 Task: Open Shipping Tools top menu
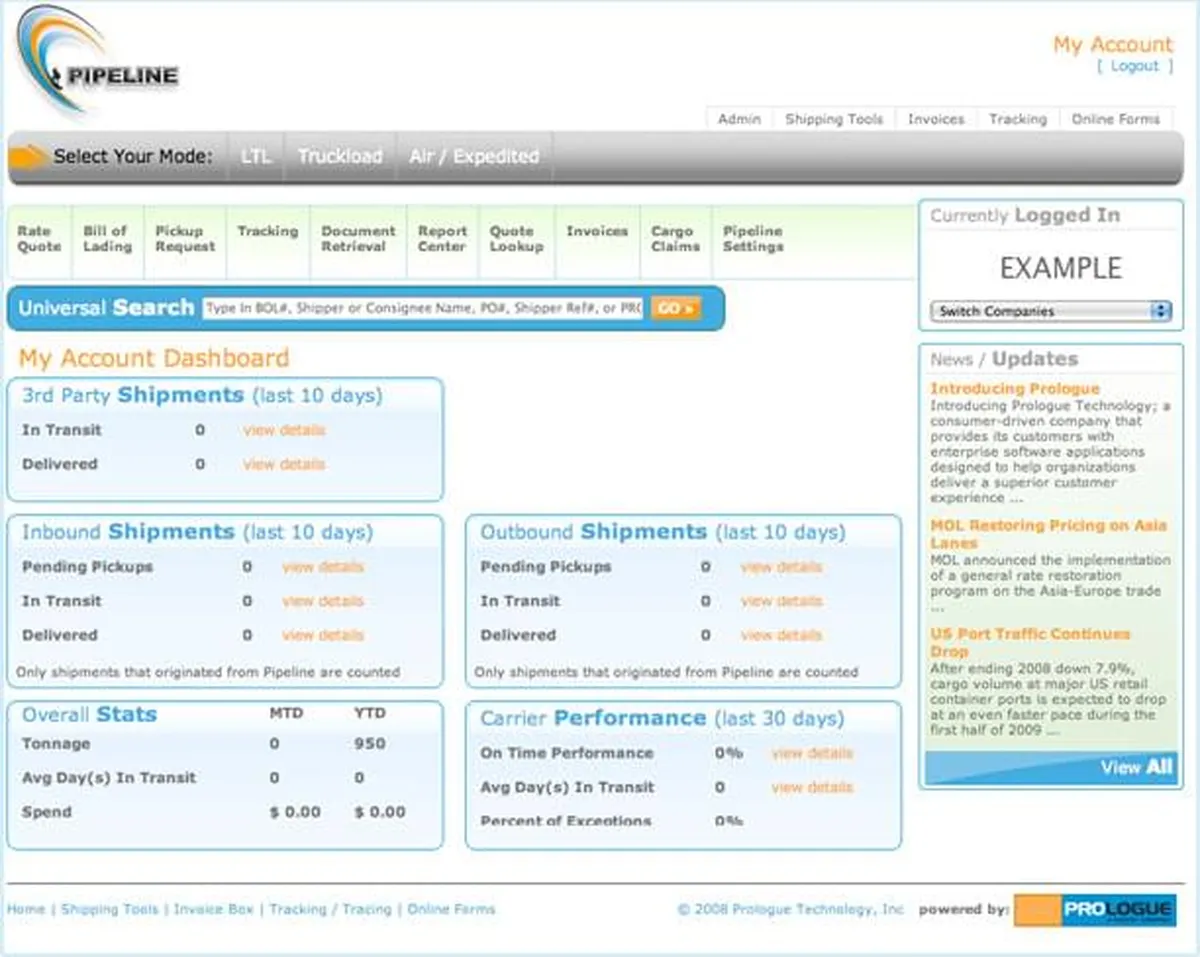click(x=834, y=118)
